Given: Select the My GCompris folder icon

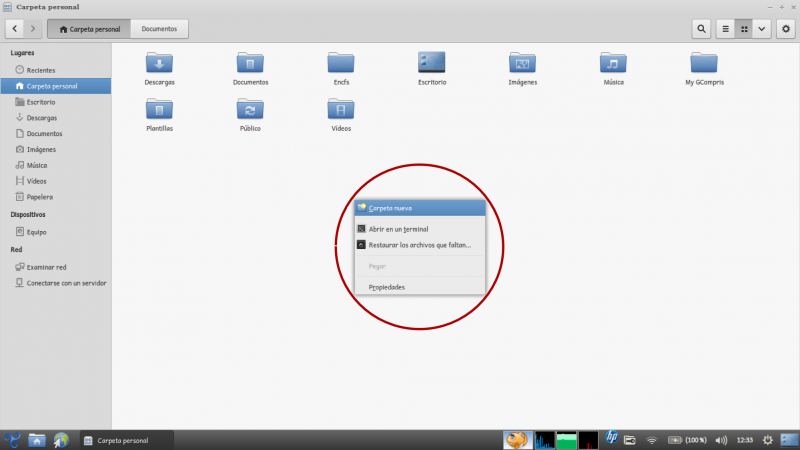Looking at the screenshot, I should coord(704,63).
